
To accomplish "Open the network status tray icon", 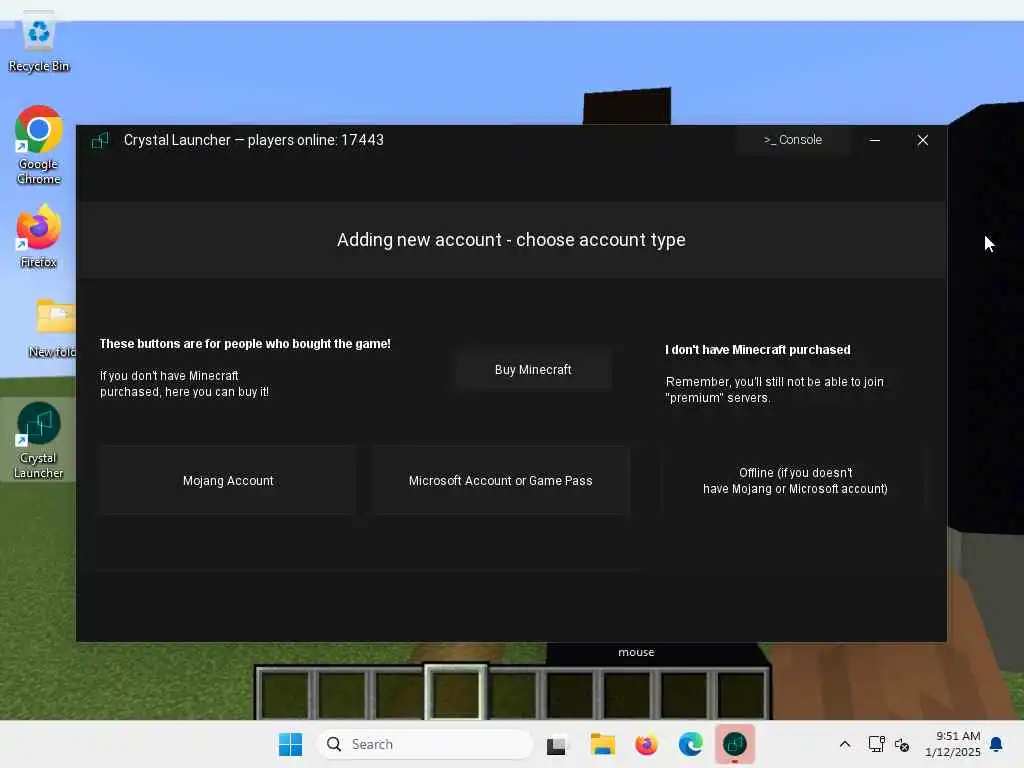I will (x=876, y=744).
